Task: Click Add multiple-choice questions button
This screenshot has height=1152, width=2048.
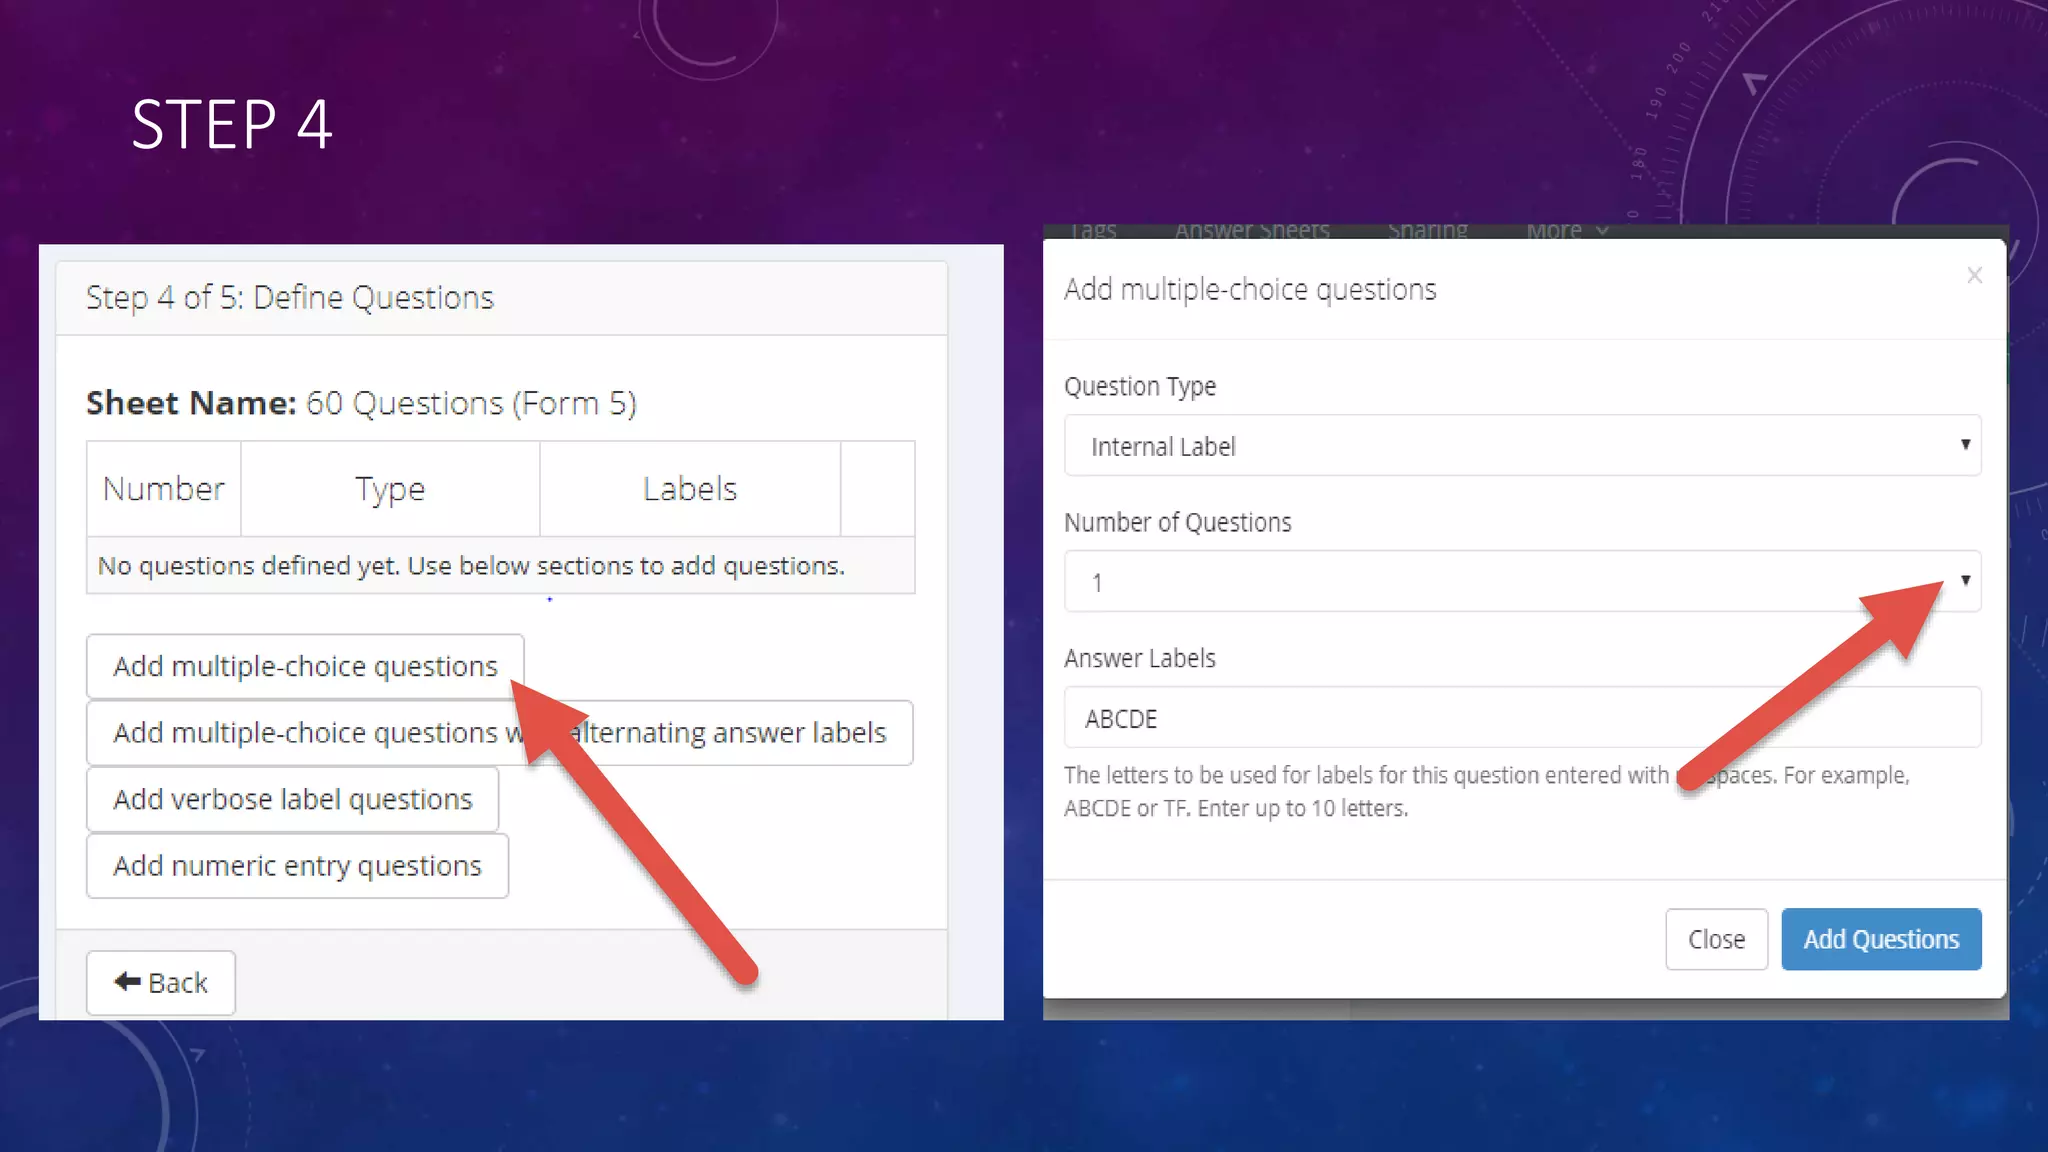Action: (305, 666)
